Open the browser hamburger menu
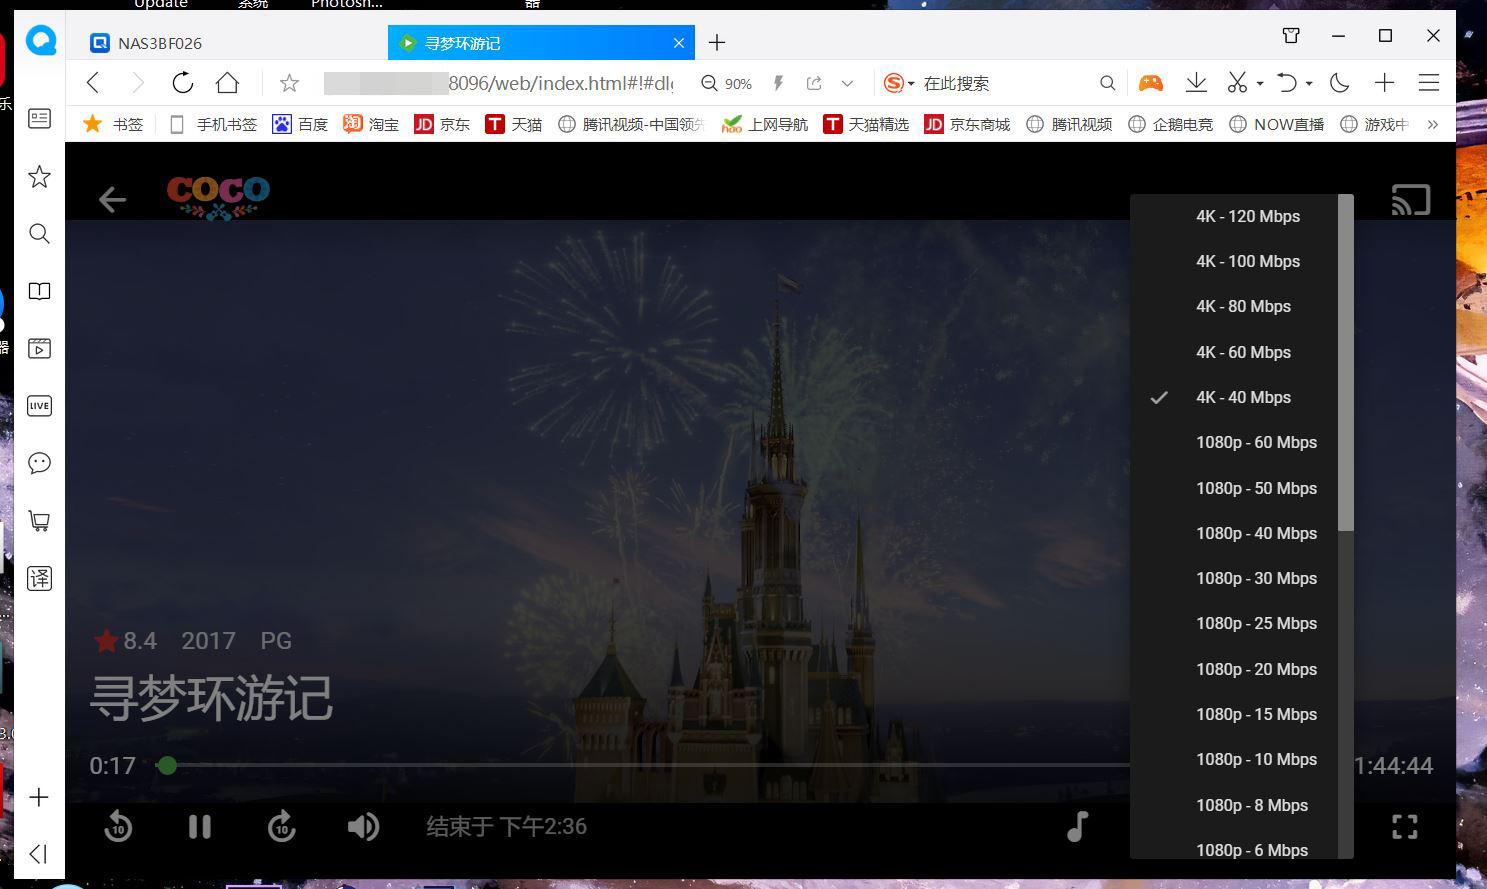The height and width of the screenshot is (889, 1487). [1429, 83]
